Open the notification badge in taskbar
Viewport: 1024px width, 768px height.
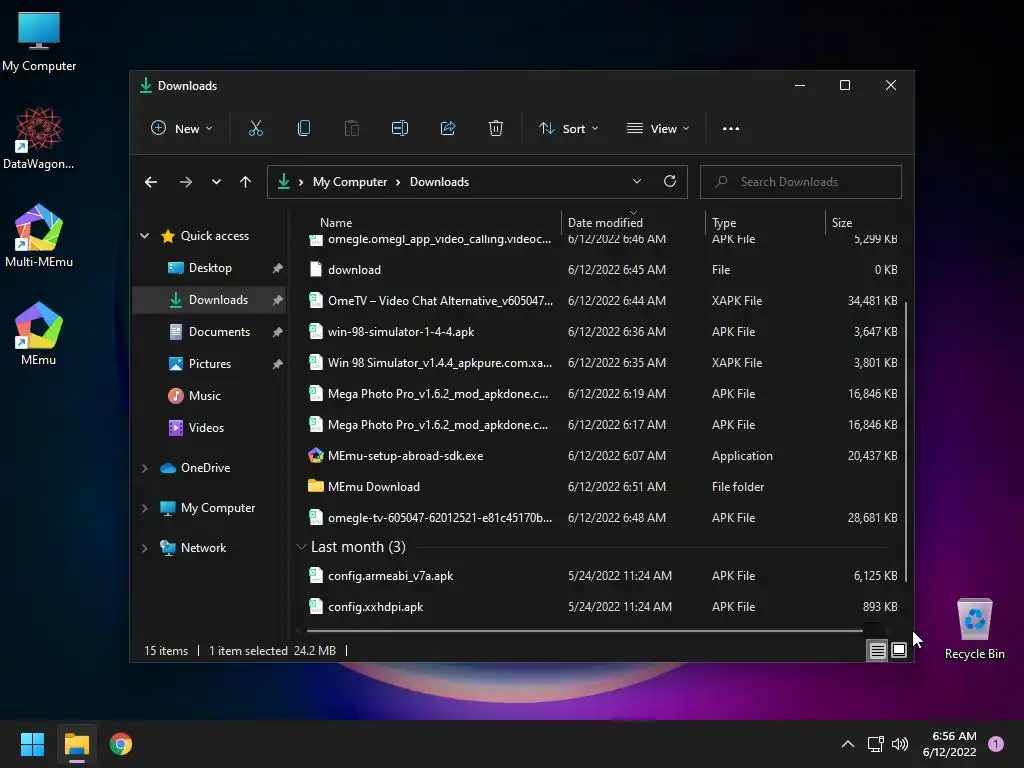tap(996, 743)
